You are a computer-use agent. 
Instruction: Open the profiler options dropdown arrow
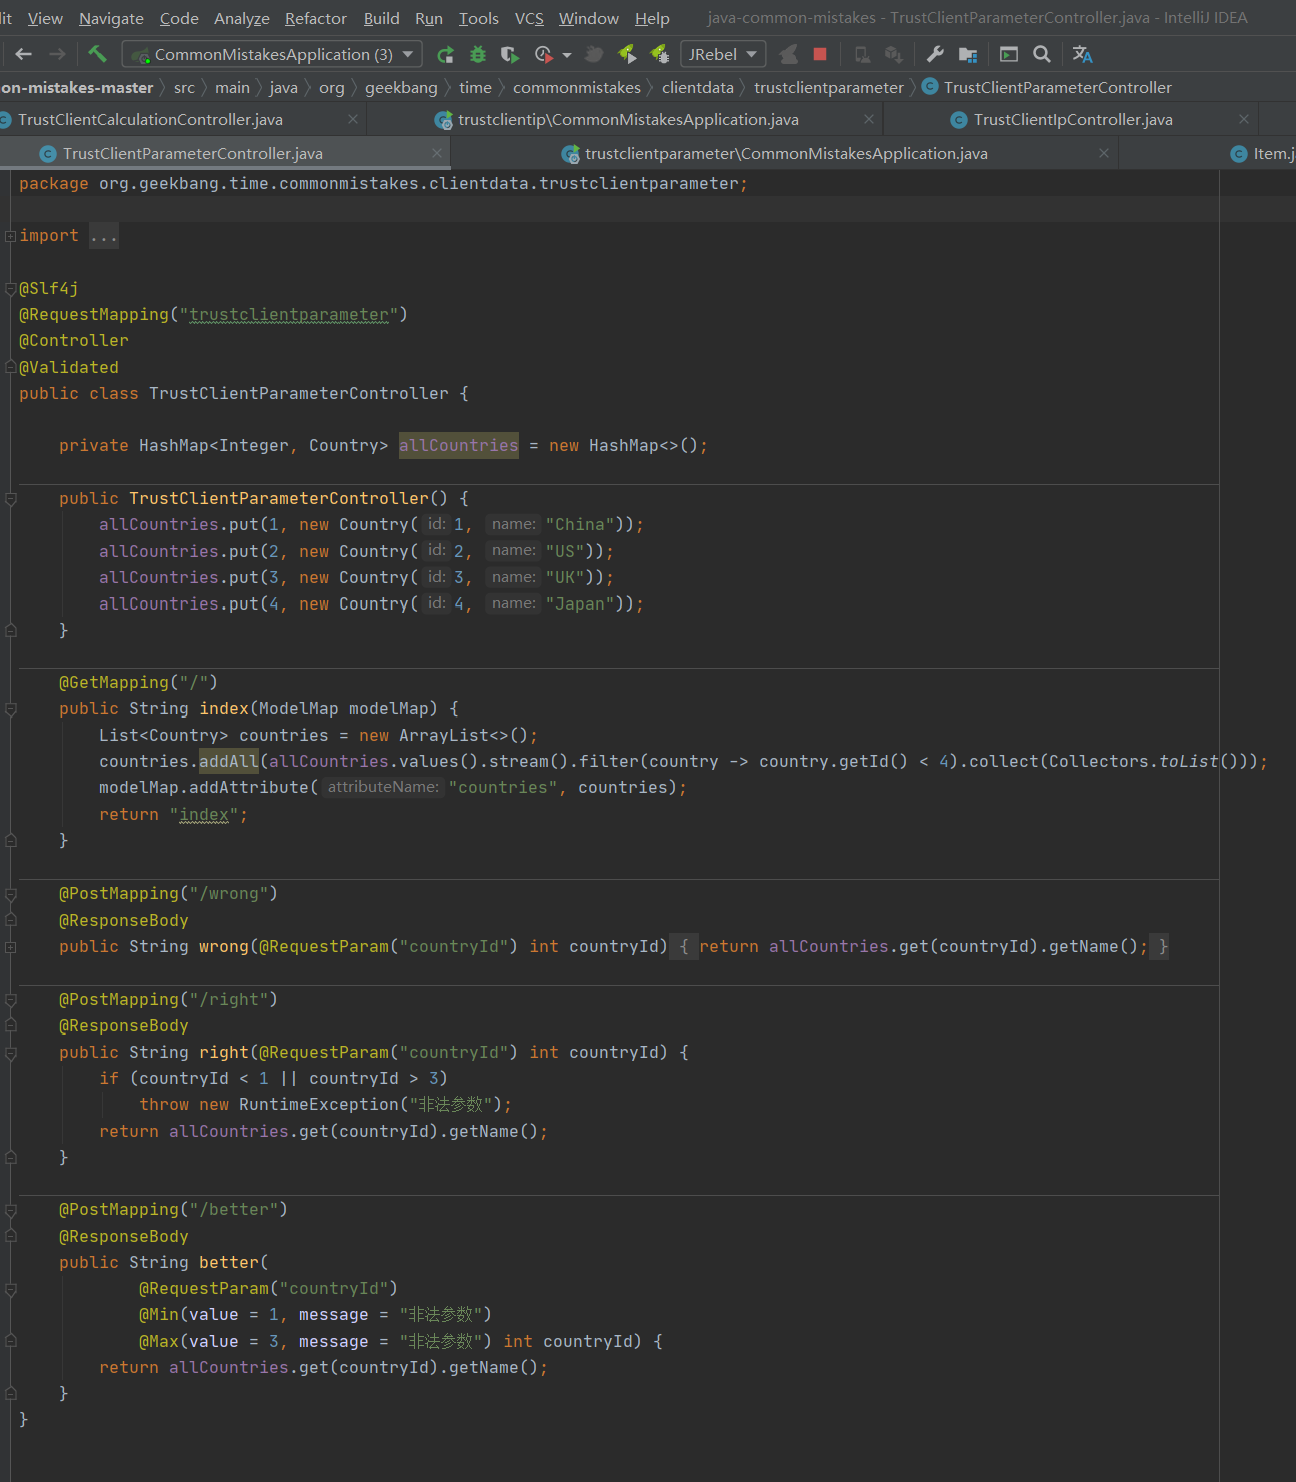point(567,55)
